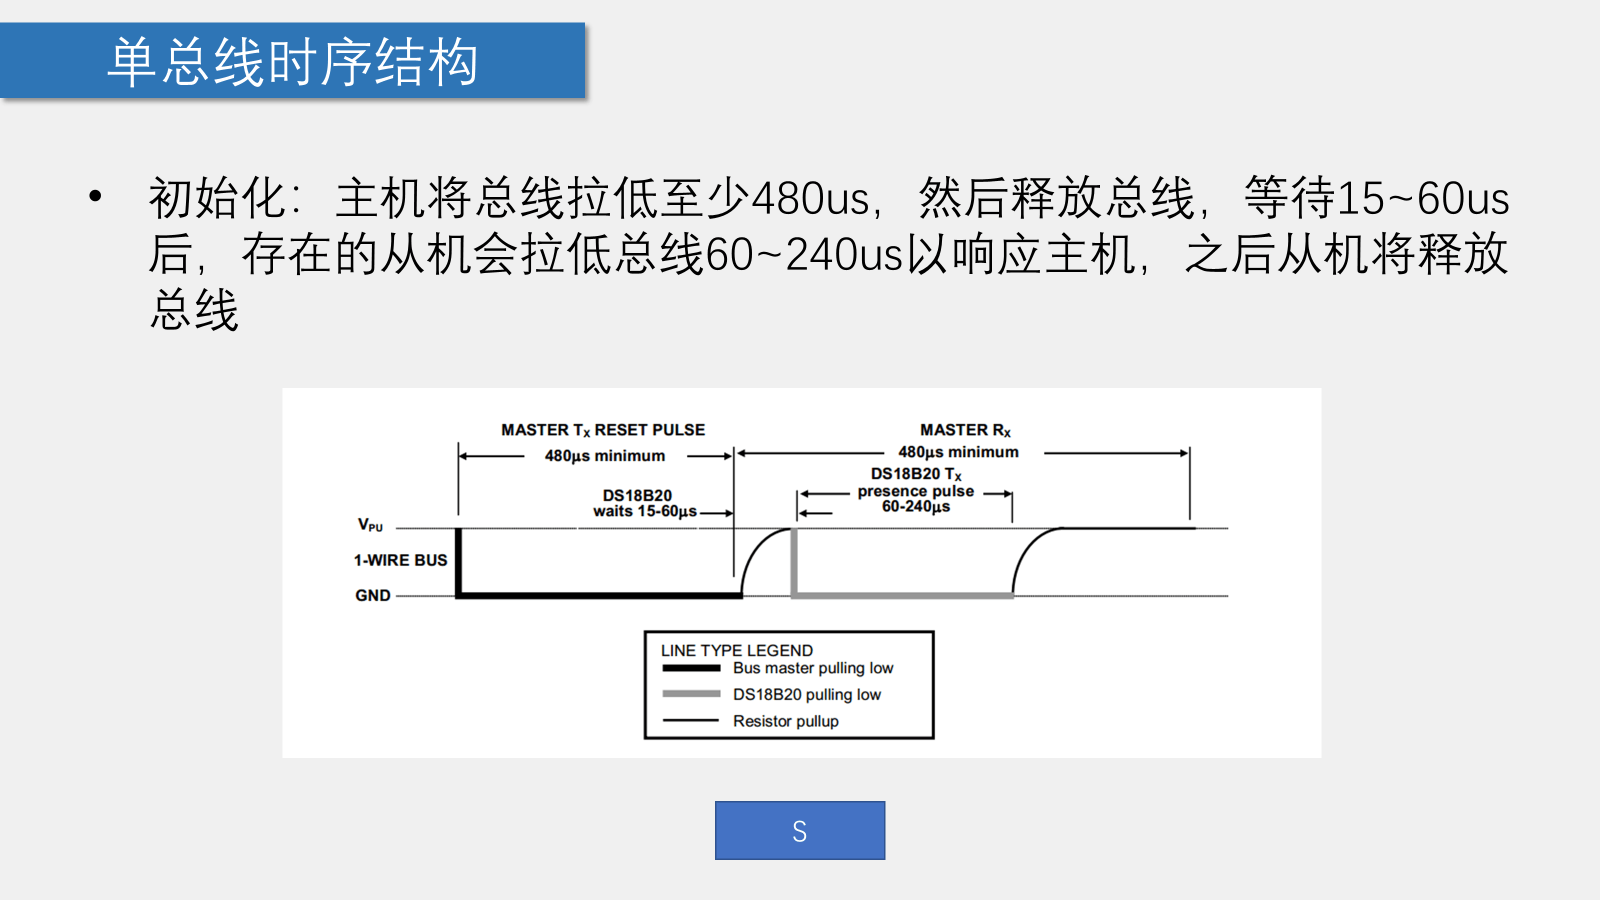
Task: Click the thin Resistor pullup legend line
Action: coord(691,721)
